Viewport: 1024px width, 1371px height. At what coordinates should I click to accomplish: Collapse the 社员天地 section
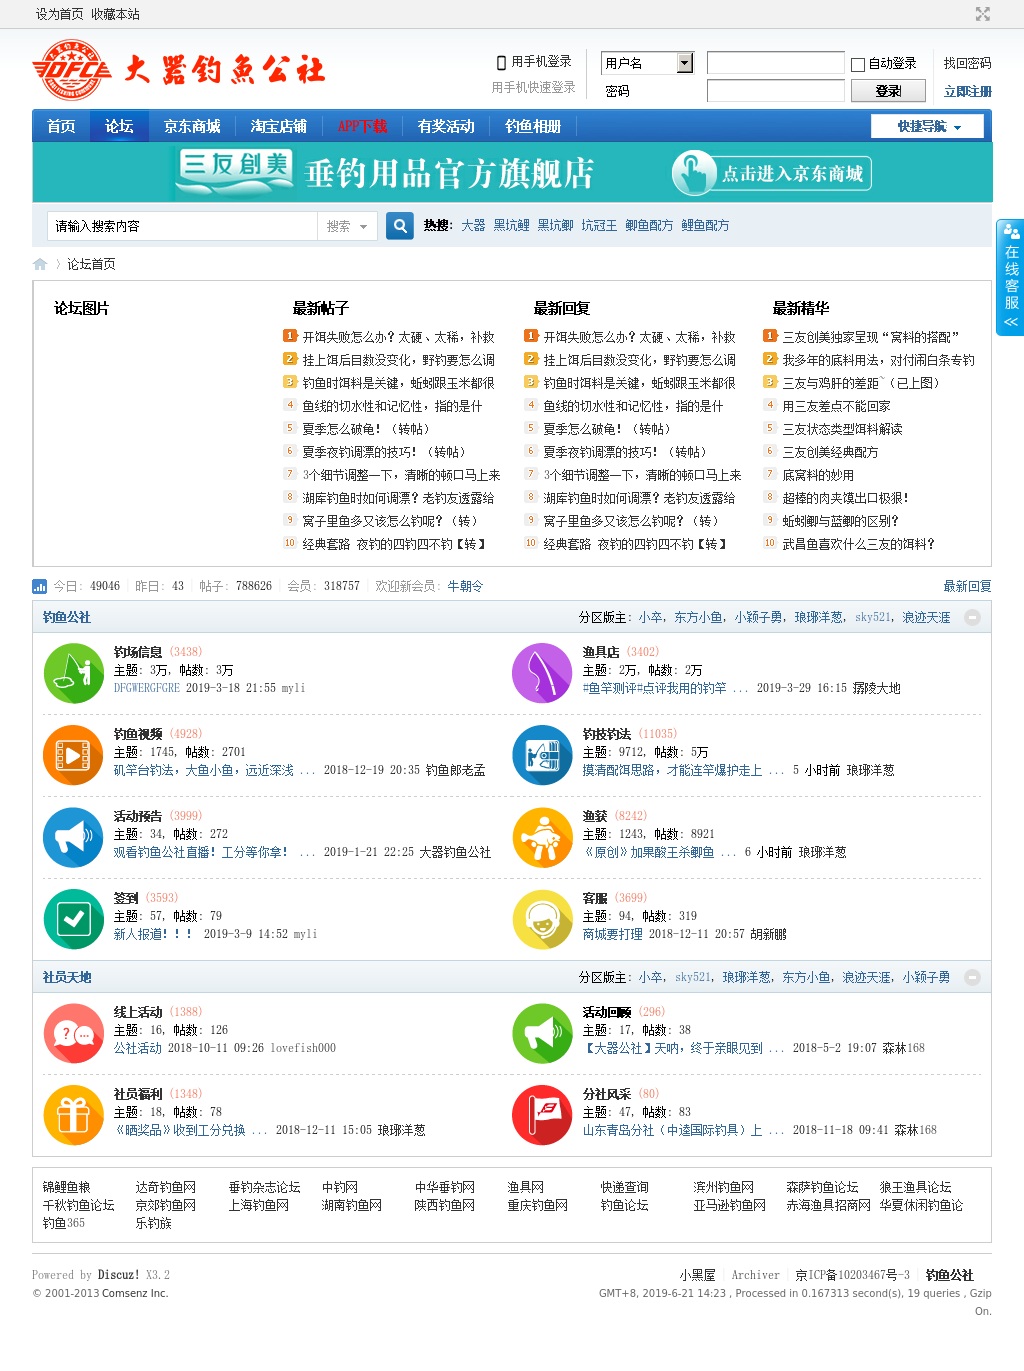click(972, 978)
